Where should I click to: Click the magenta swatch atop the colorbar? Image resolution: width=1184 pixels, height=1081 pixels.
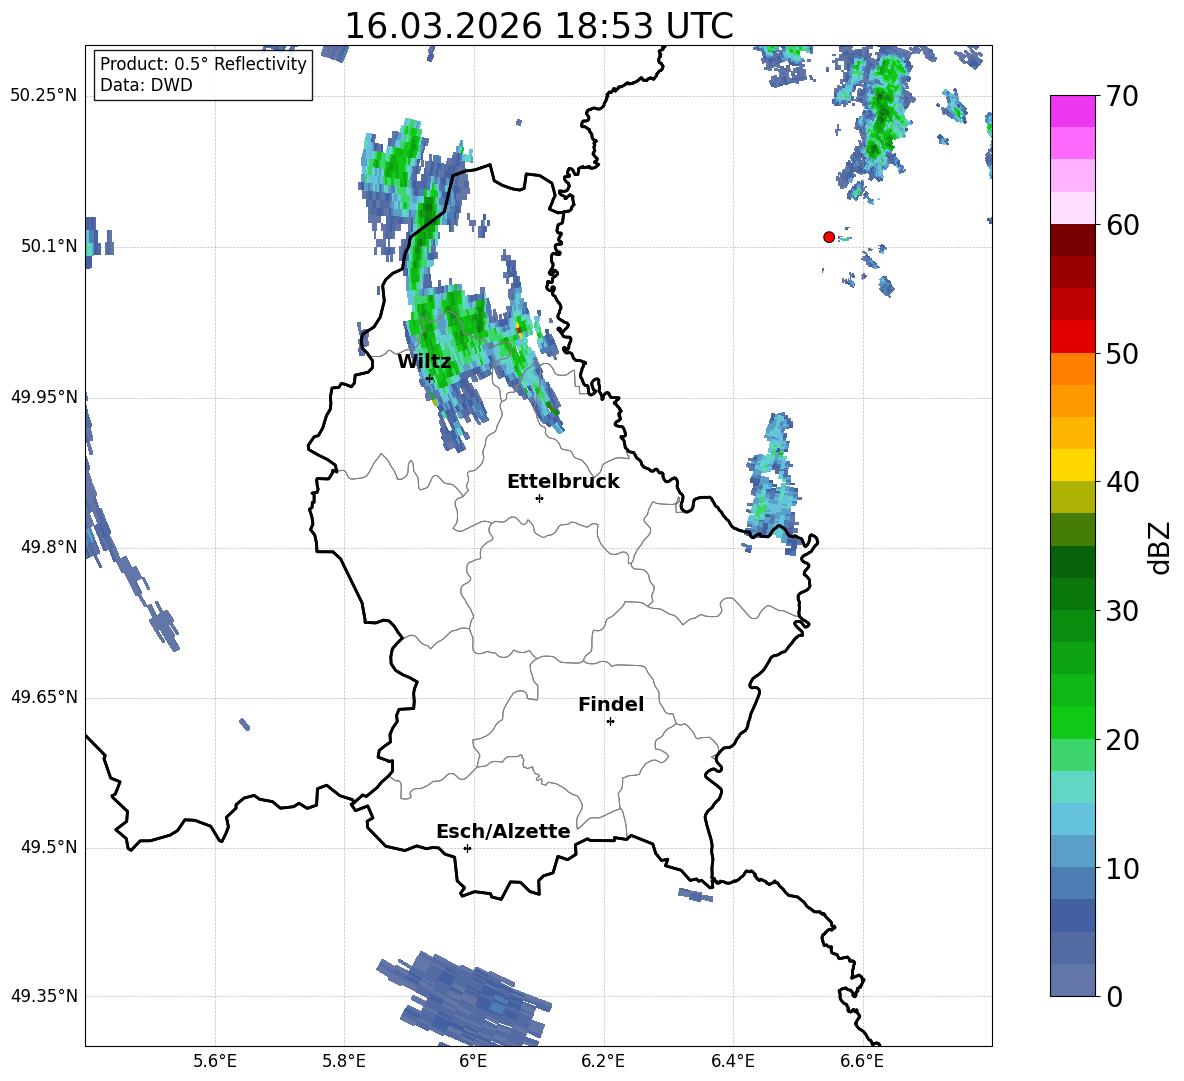coord(1073,112)
